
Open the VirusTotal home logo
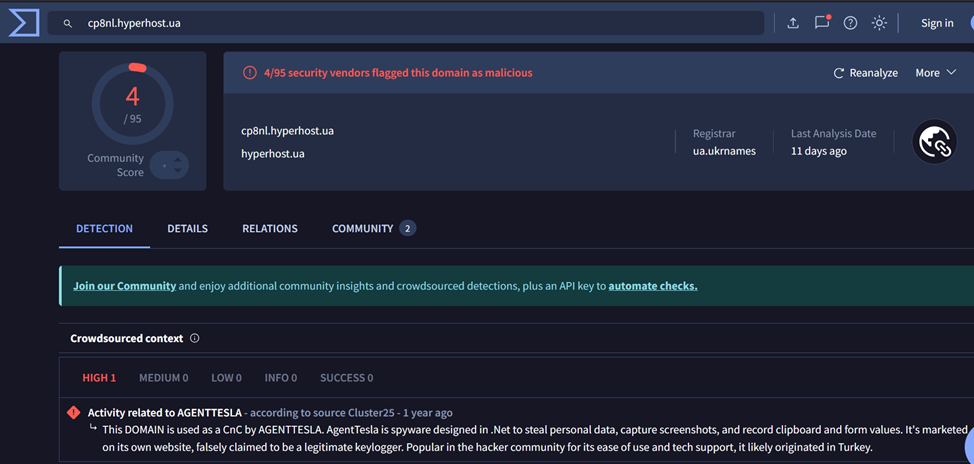24,23
